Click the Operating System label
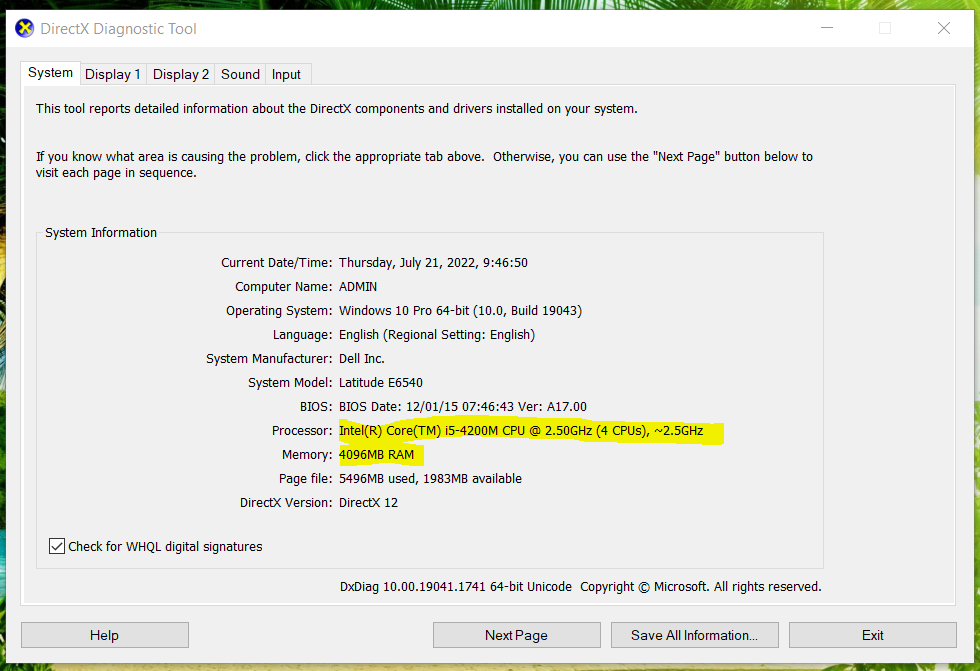The image size is (980, 671). tap(279, 311)
